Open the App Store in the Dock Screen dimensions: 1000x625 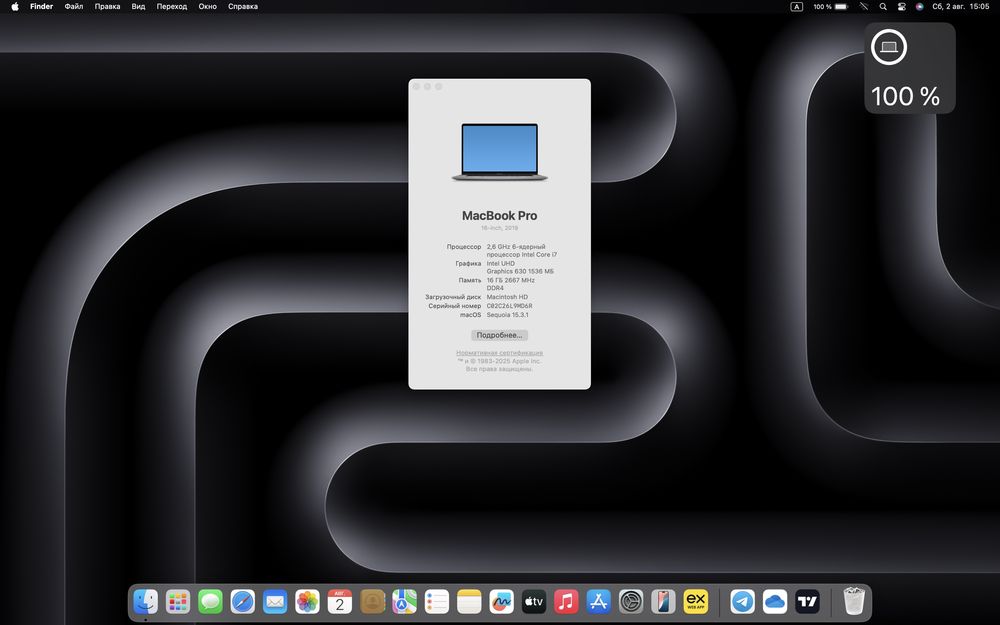598,601
